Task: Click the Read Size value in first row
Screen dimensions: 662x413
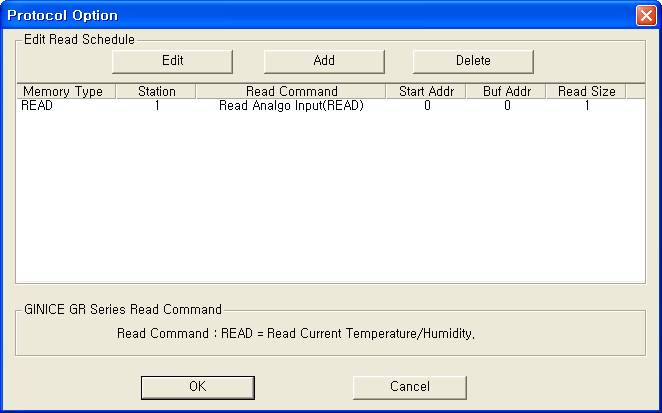Action: click(x=587, y=106)
